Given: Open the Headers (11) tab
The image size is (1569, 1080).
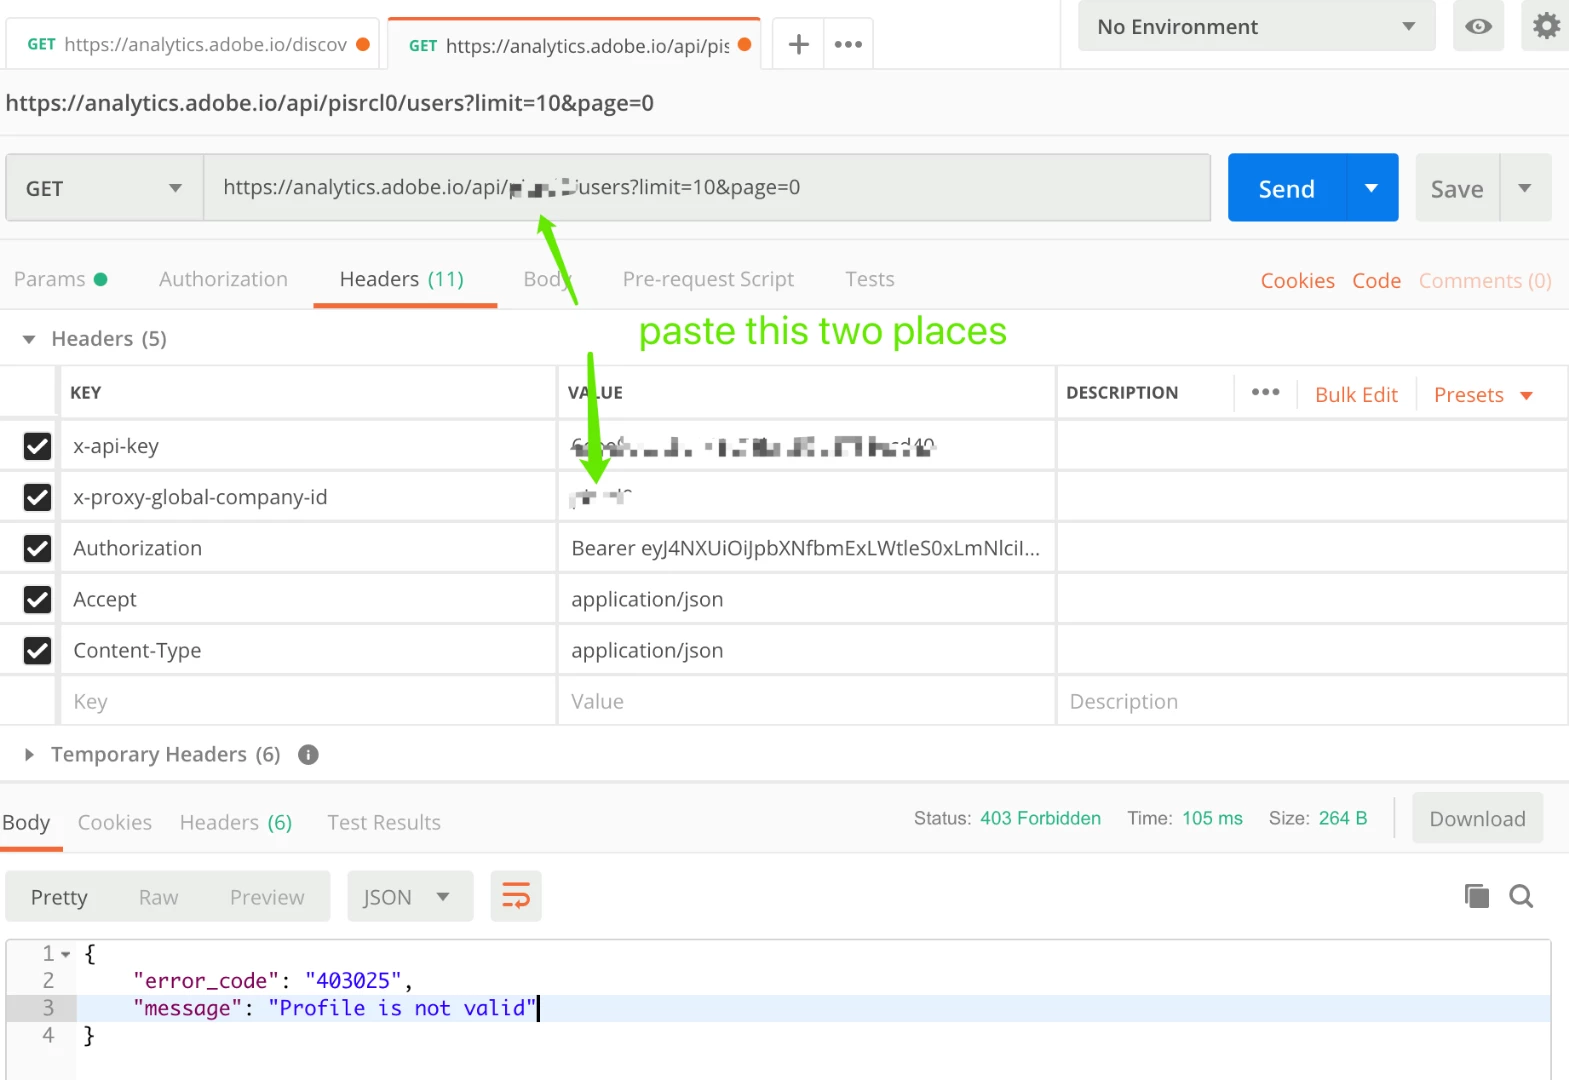Looking at the screenshot, I should point(402,279).
